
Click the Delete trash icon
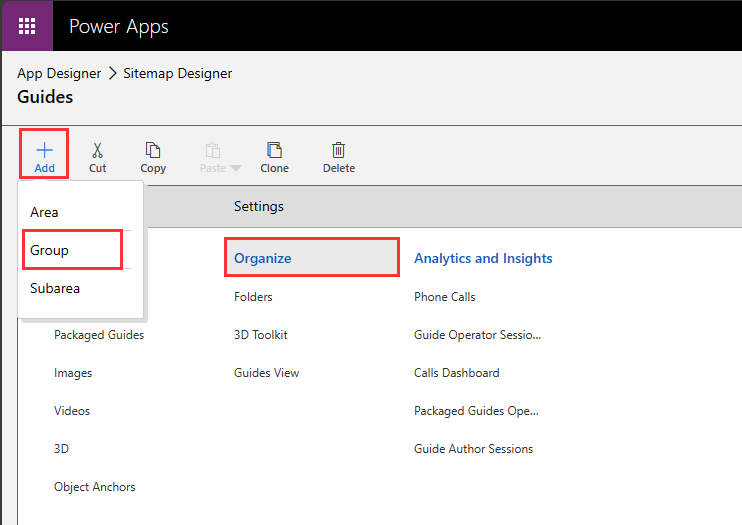(338, 150)
